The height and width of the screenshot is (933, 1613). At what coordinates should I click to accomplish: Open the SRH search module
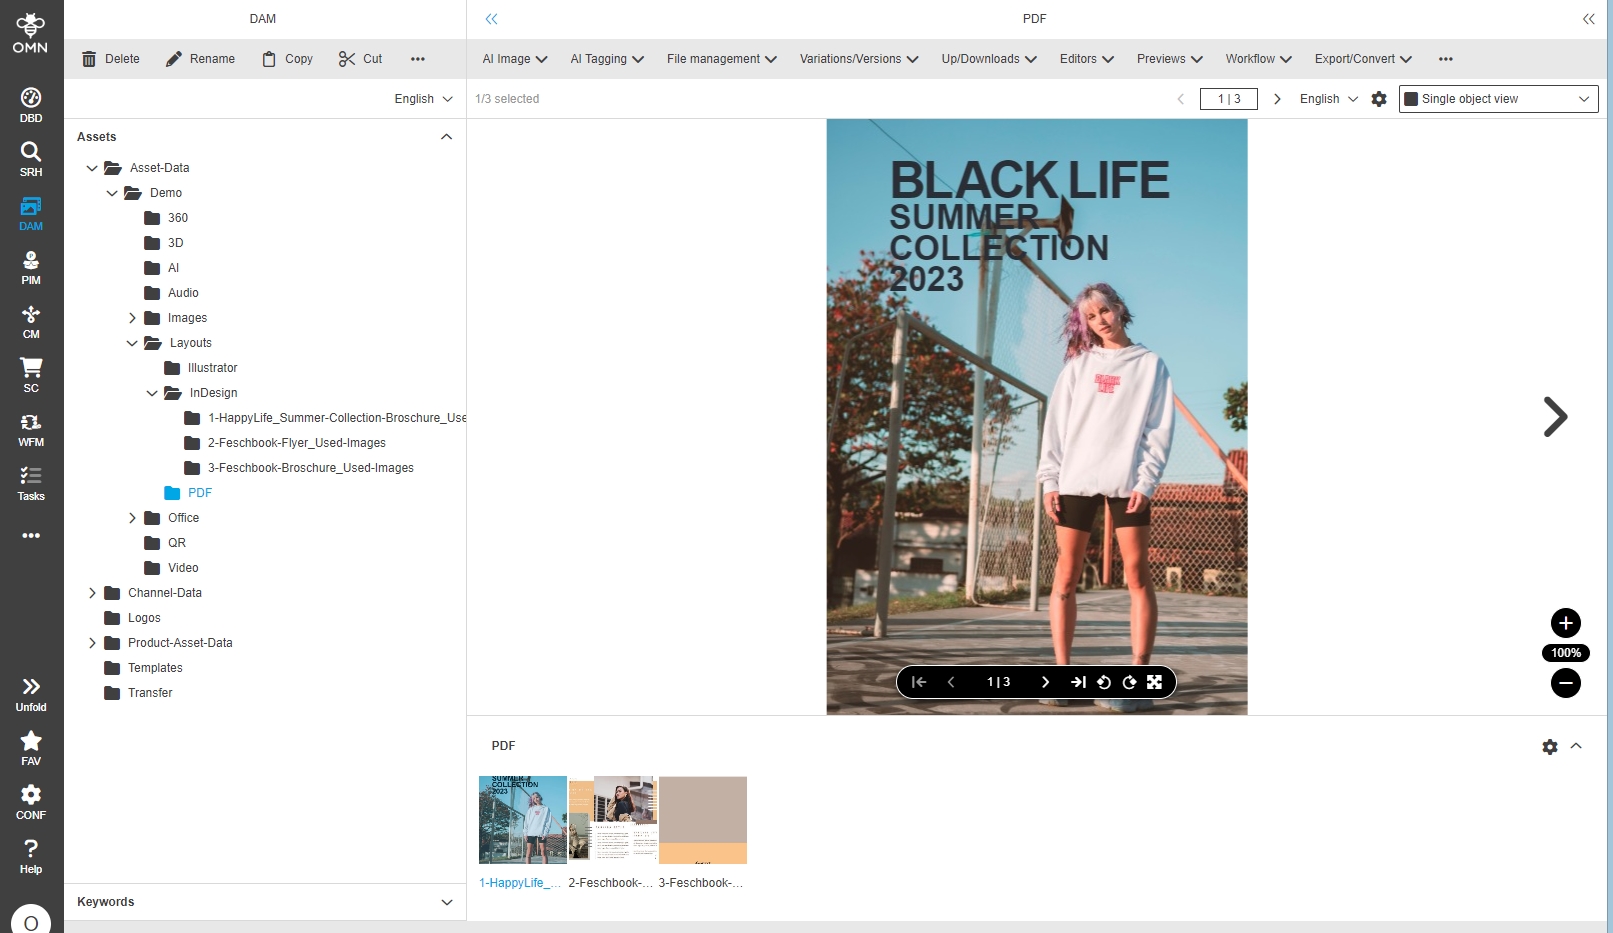click(x=31, y=159)
